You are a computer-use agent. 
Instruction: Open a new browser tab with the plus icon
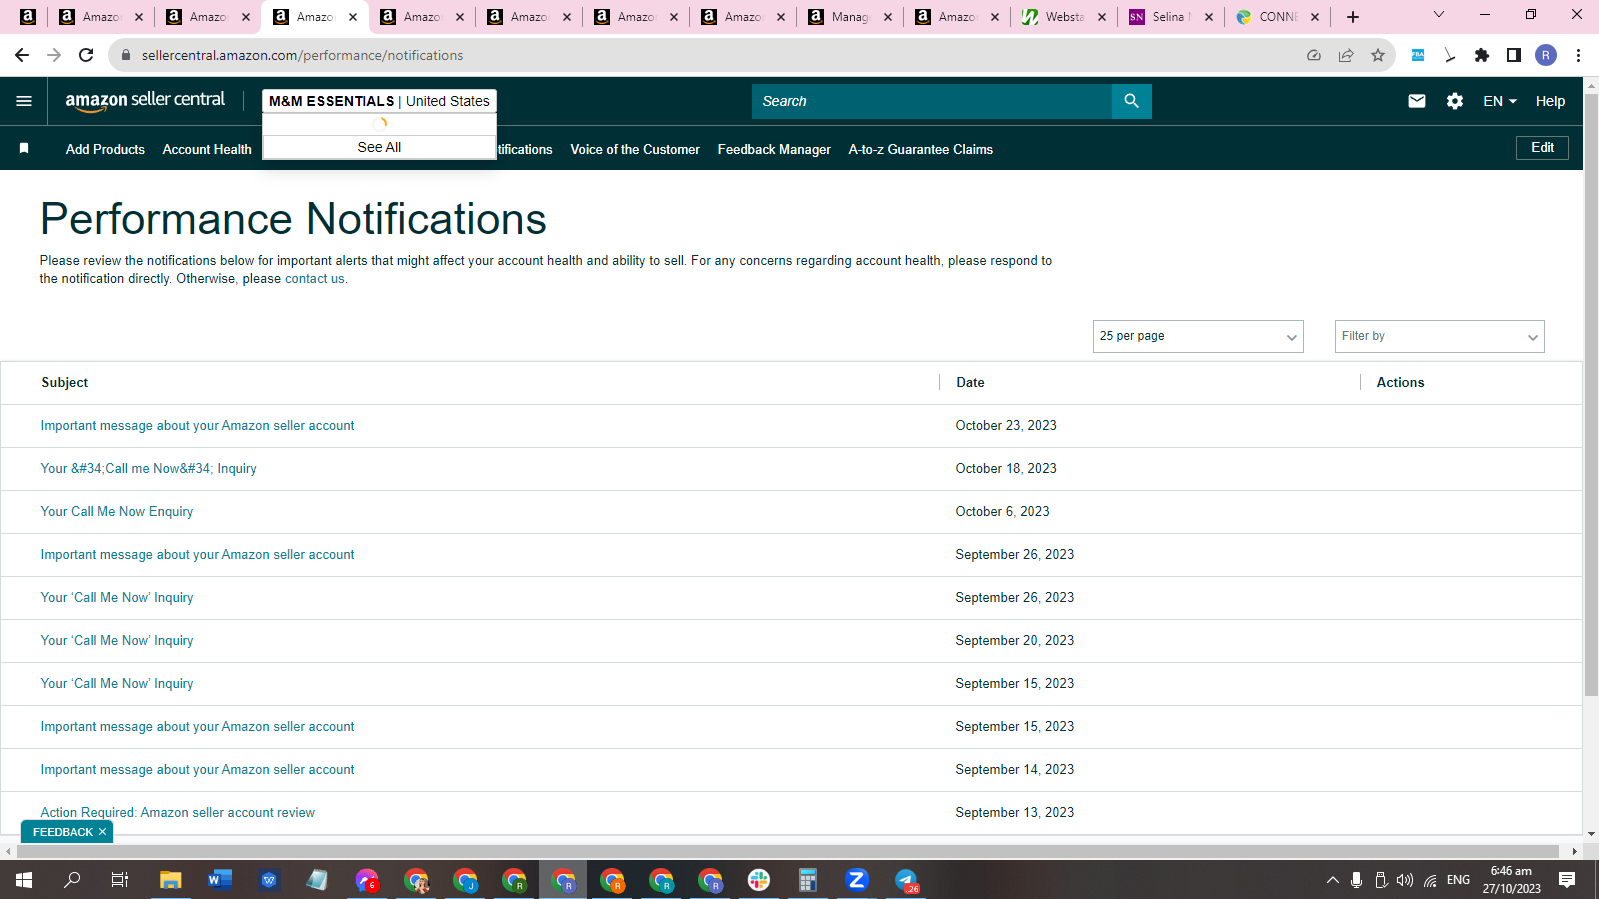[x=1353, y=17]
